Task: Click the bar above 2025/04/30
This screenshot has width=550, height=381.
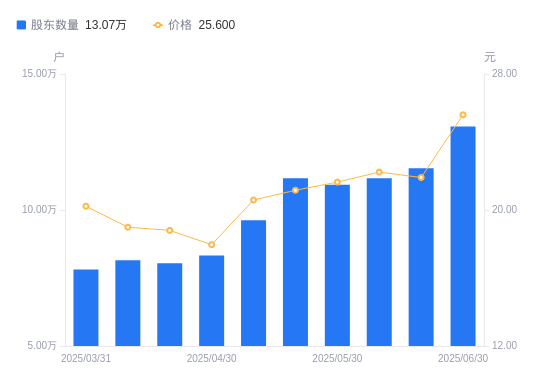Action: pos(212,301)
